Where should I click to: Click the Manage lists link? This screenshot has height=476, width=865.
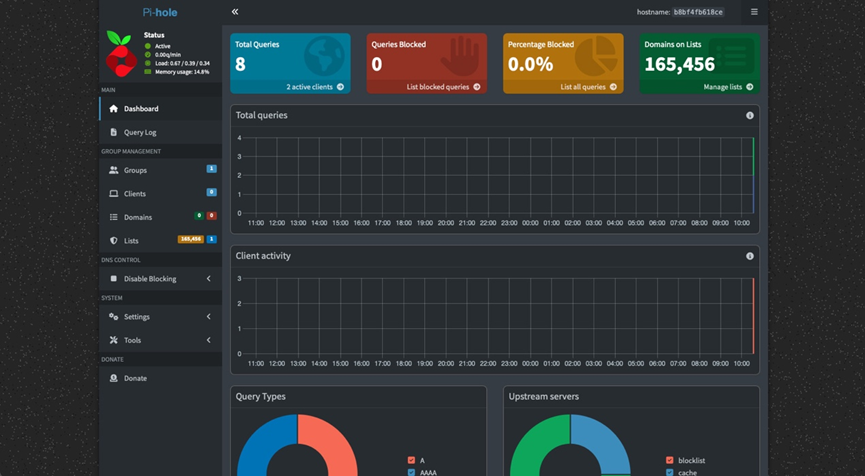click(x=727, y=87)
